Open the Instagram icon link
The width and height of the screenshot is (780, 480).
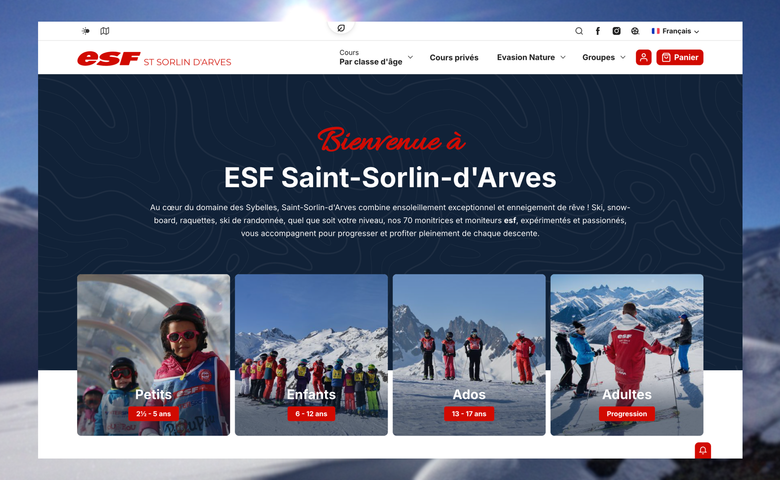(x=616, y=31)
